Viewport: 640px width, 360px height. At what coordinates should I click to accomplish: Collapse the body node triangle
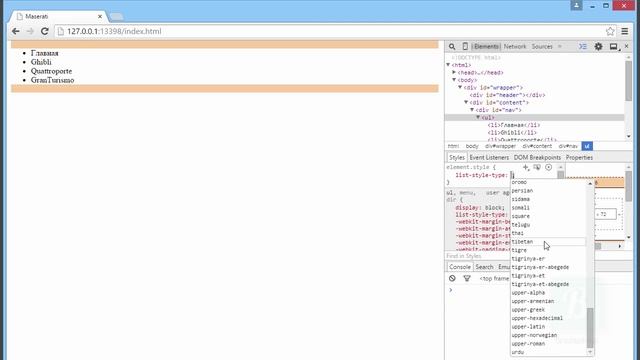pyautogui.click(x=454, y=80)
